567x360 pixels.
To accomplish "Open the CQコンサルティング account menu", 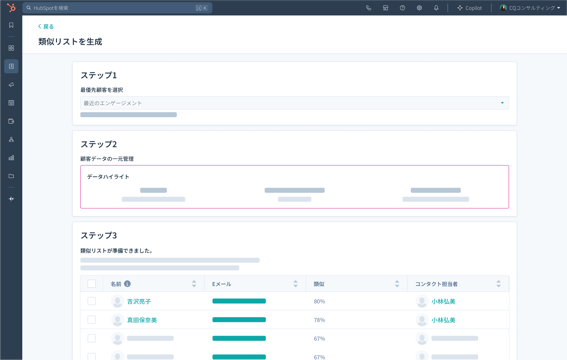I will [x=530, y=8].
